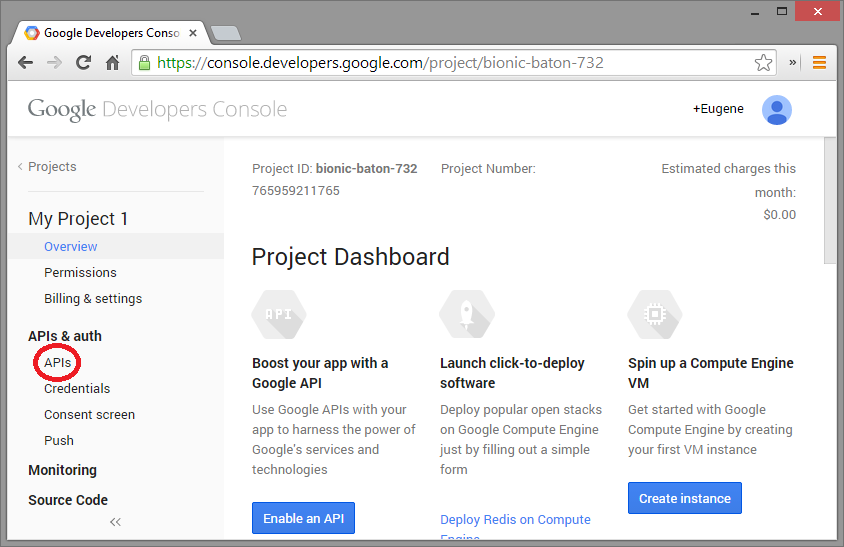Close the Google Developers Console tab
This screenshot has height=547, width=844.
pos(193,33)
